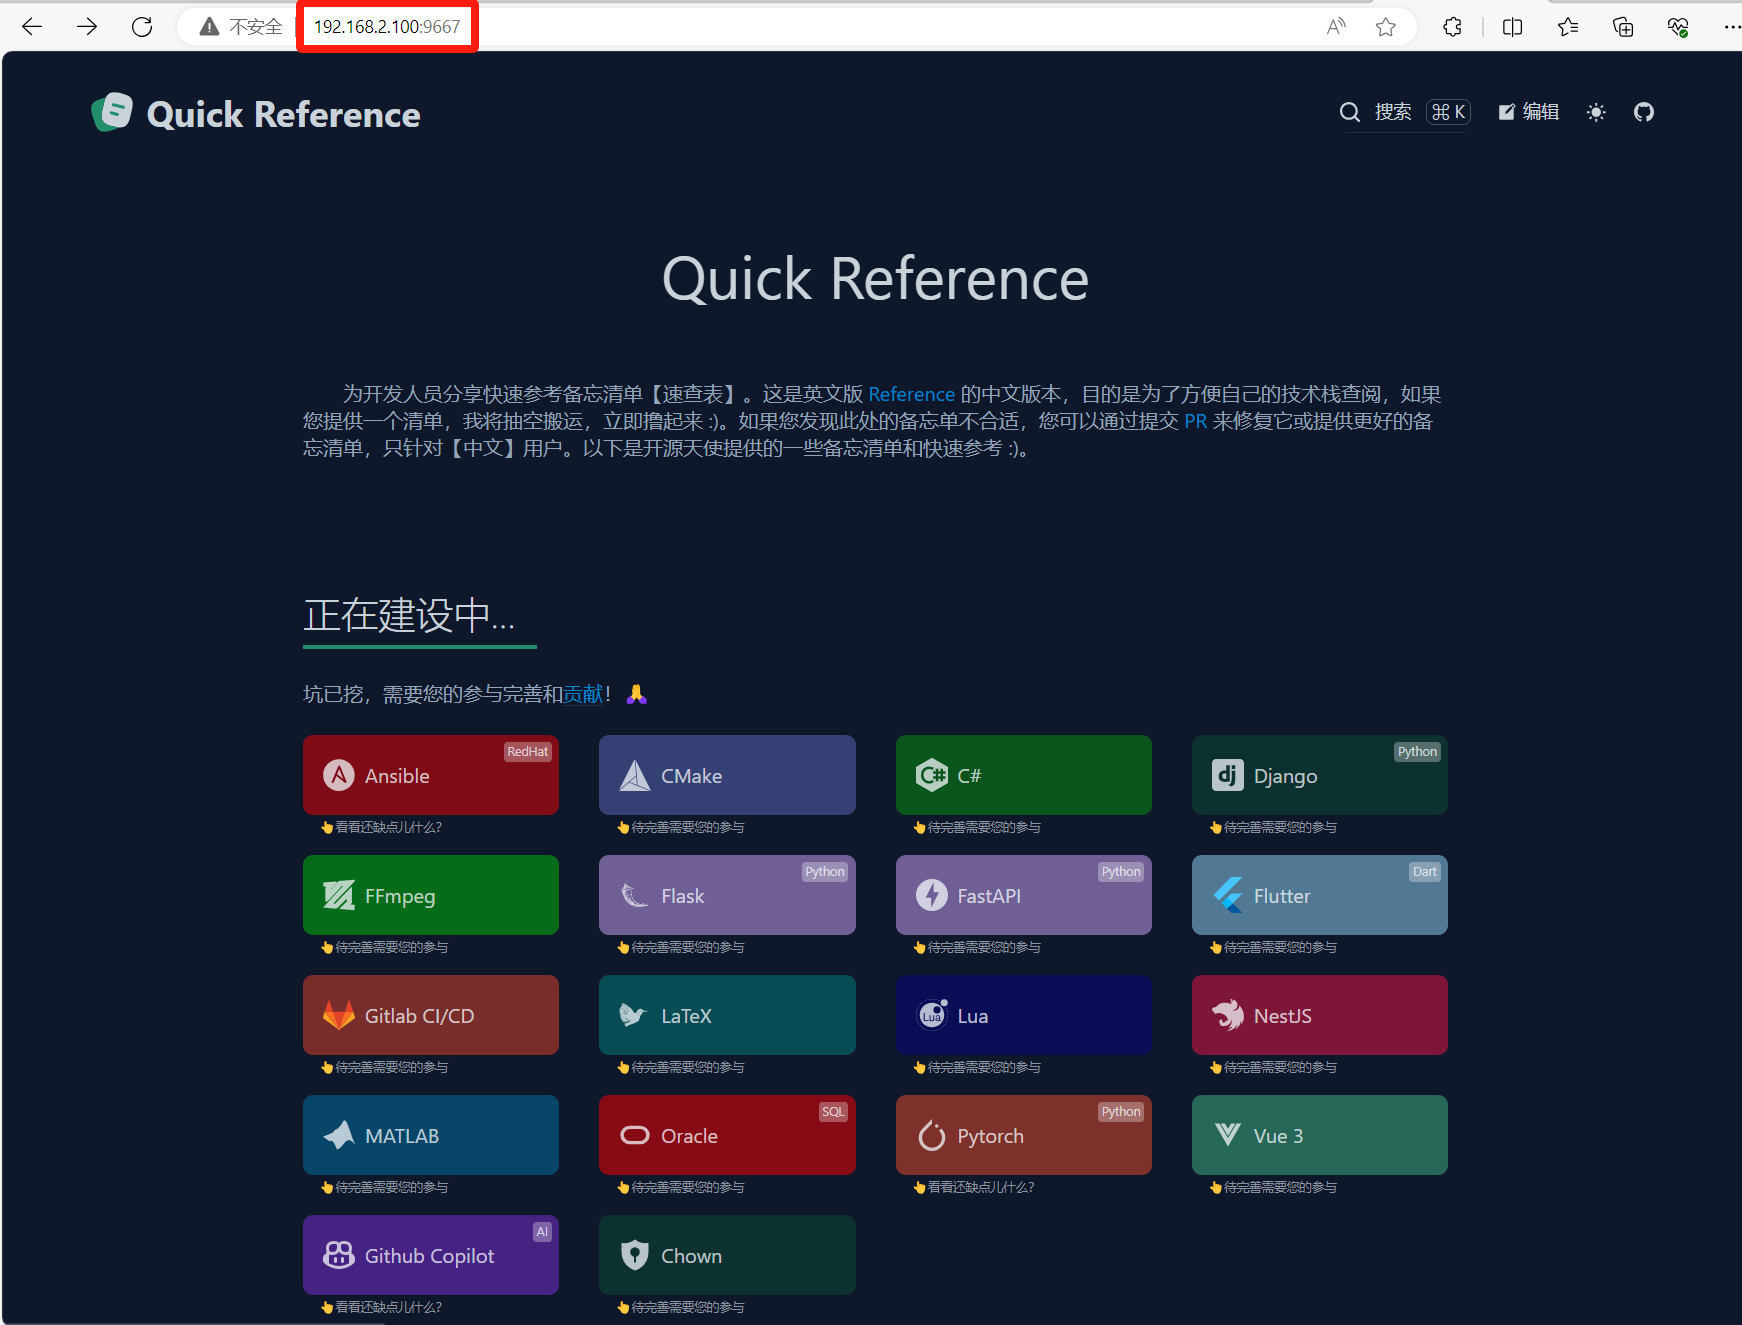Toggle the light/dark theme sun icon
Screen dimensions: 1742x1325
[x=1596, y=112]
